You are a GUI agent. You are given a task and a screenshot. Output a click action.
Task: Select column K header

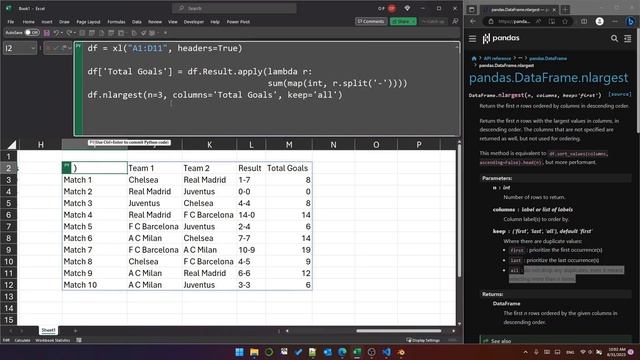tap(209, 144)
